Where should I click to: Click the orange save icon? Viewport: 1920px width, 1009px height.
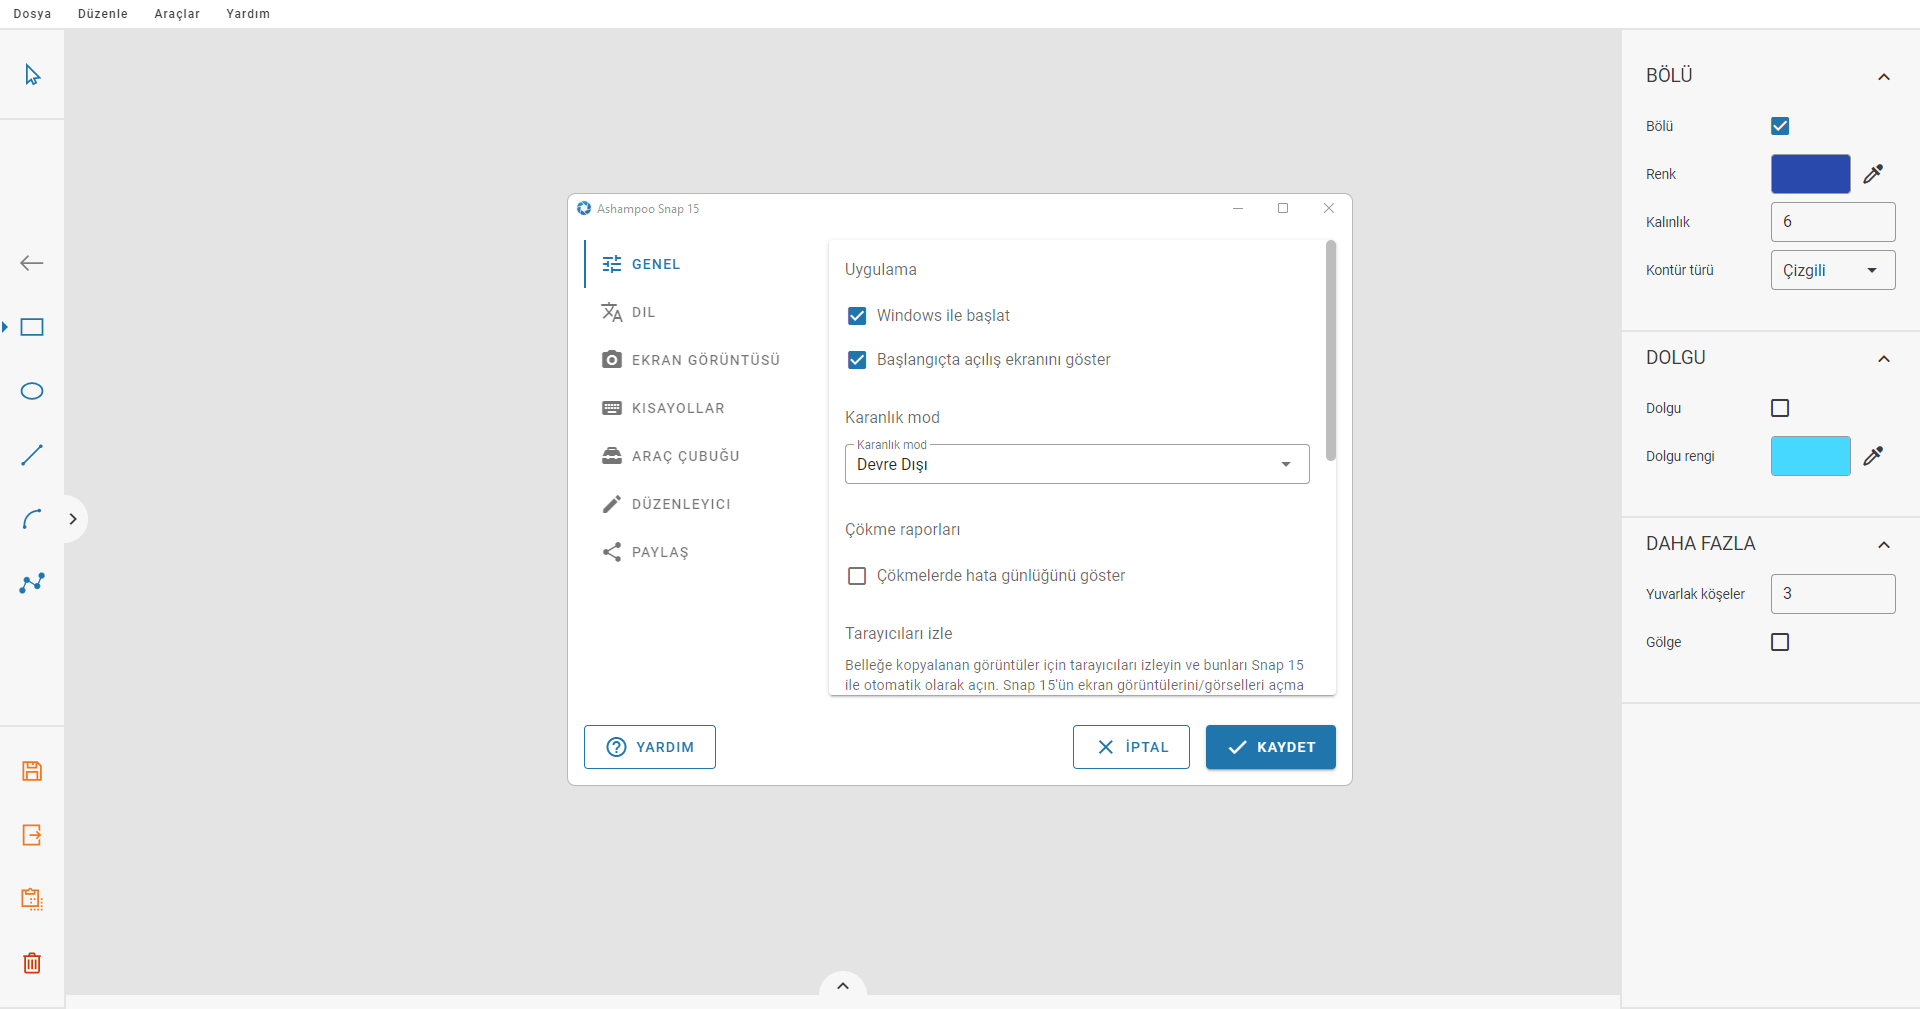(32, 771)
